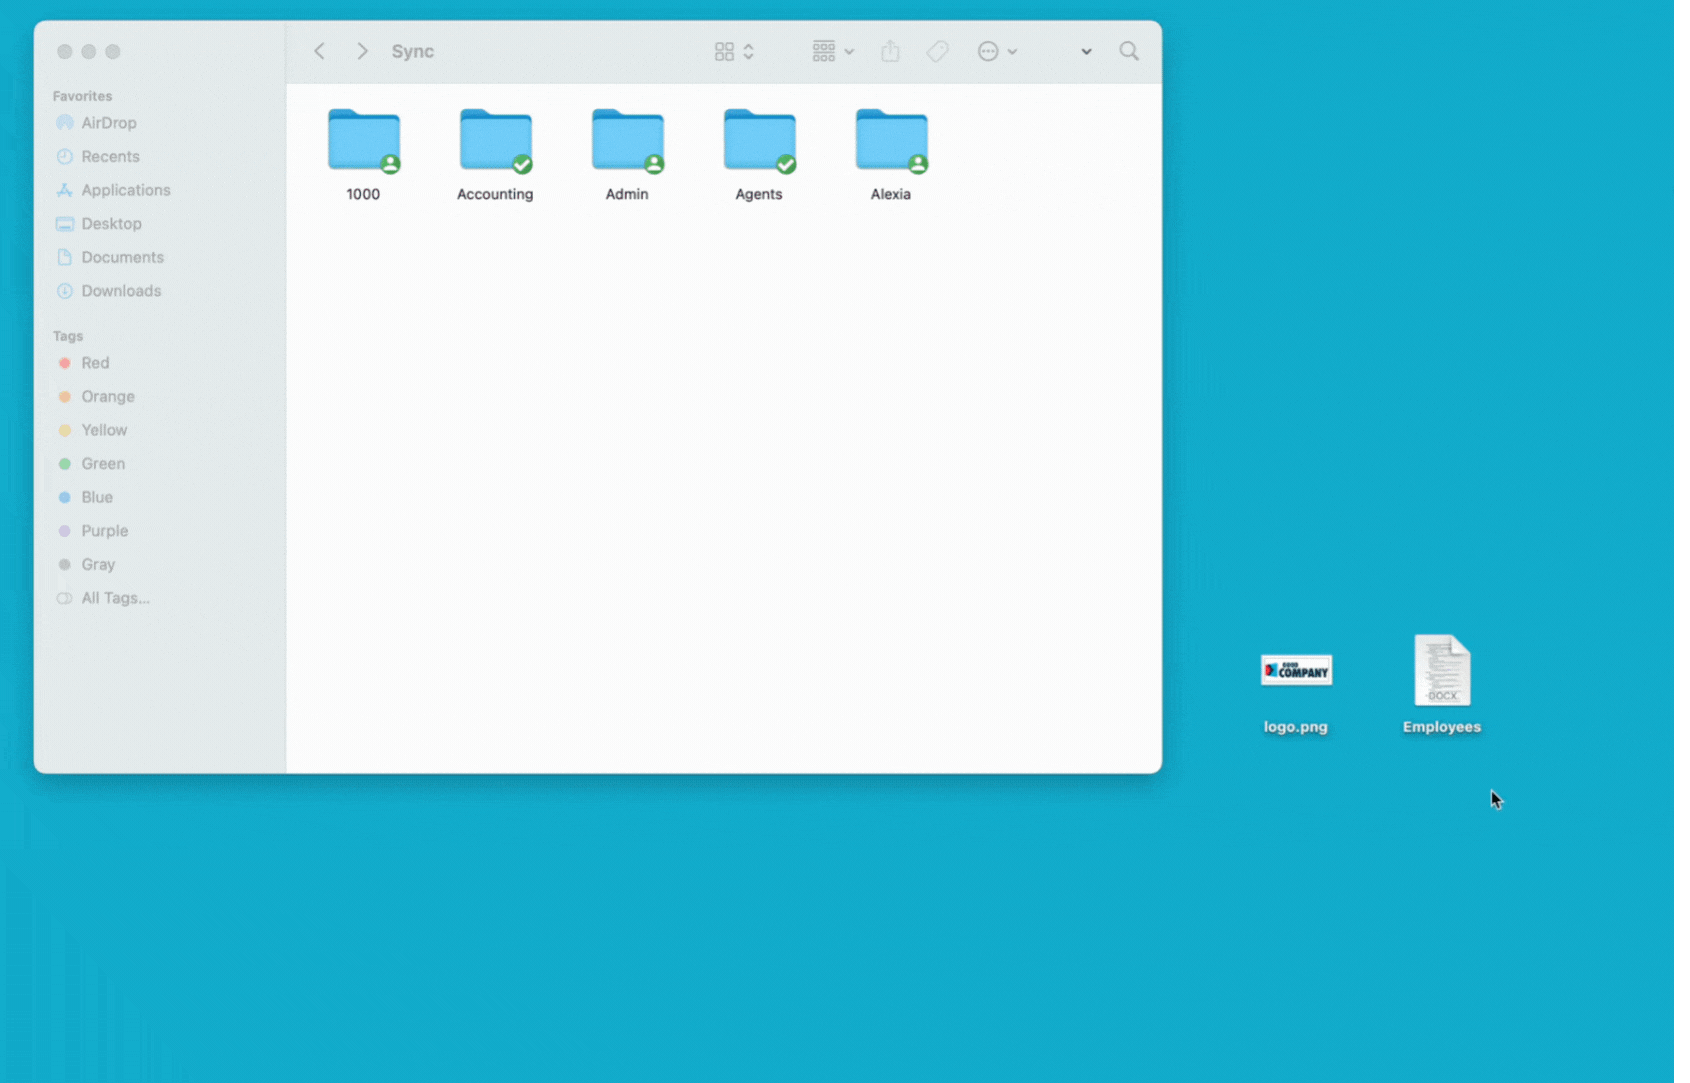1690x1083 pixels.
Task: Select the Admin folder icon
Action: tap(627, 143)
